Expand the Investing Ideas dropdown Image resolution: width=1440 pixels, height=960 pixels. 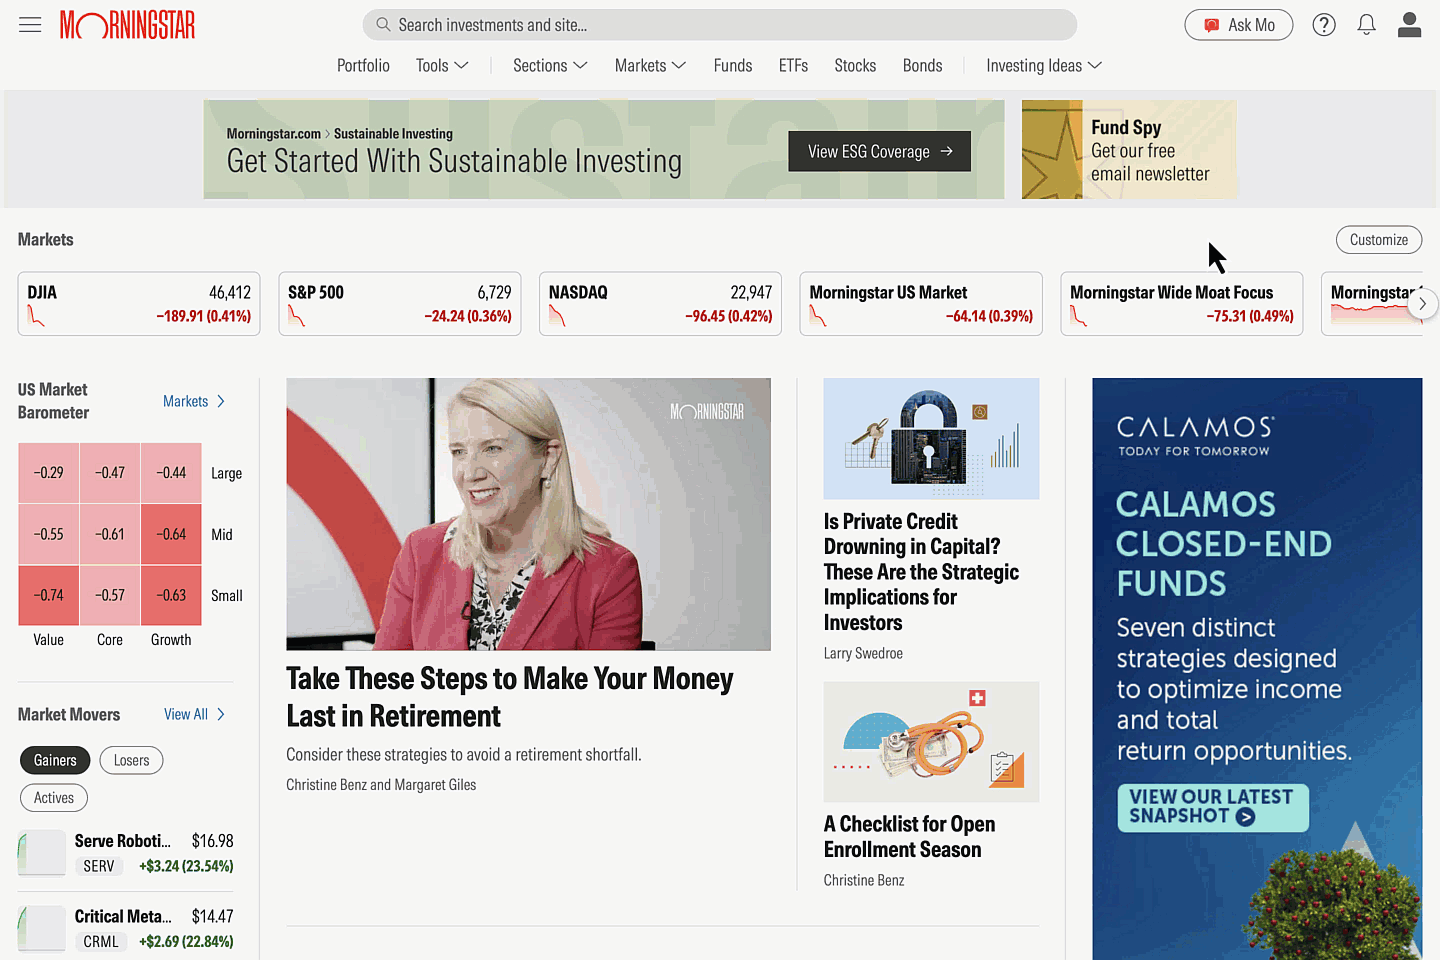coord(1044,65)
